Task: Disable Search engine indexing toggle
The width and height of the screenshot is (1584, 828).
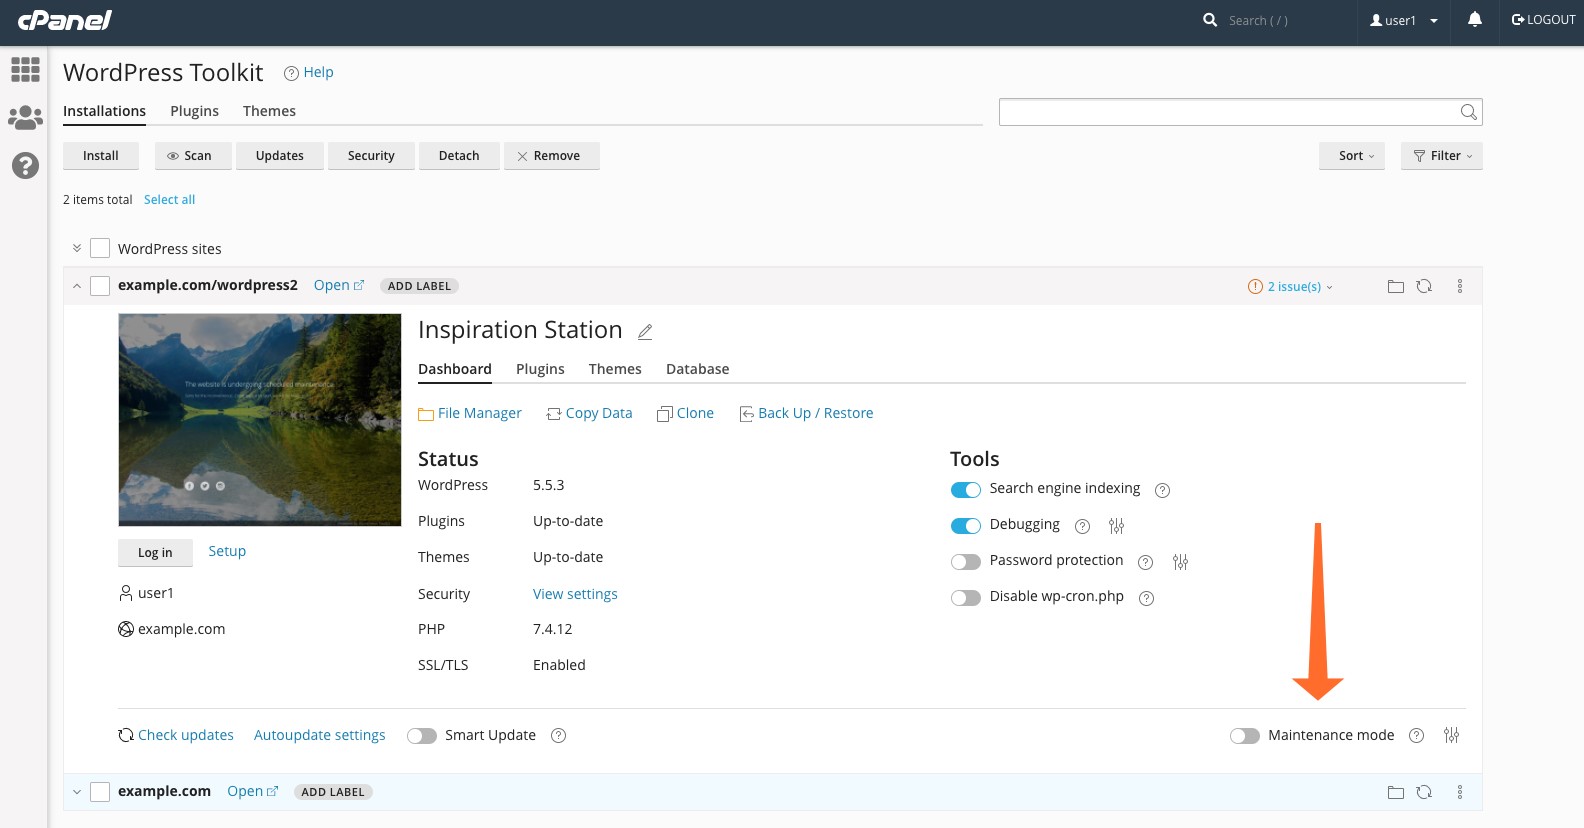Action: [x=965, y=490]
